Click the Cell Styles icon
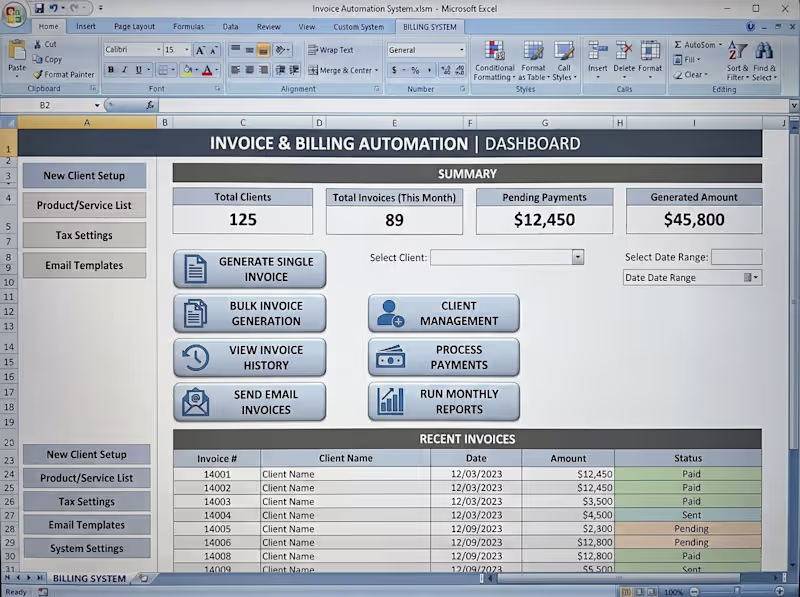This screenshot has height=597, width=800. pos(564,51)
